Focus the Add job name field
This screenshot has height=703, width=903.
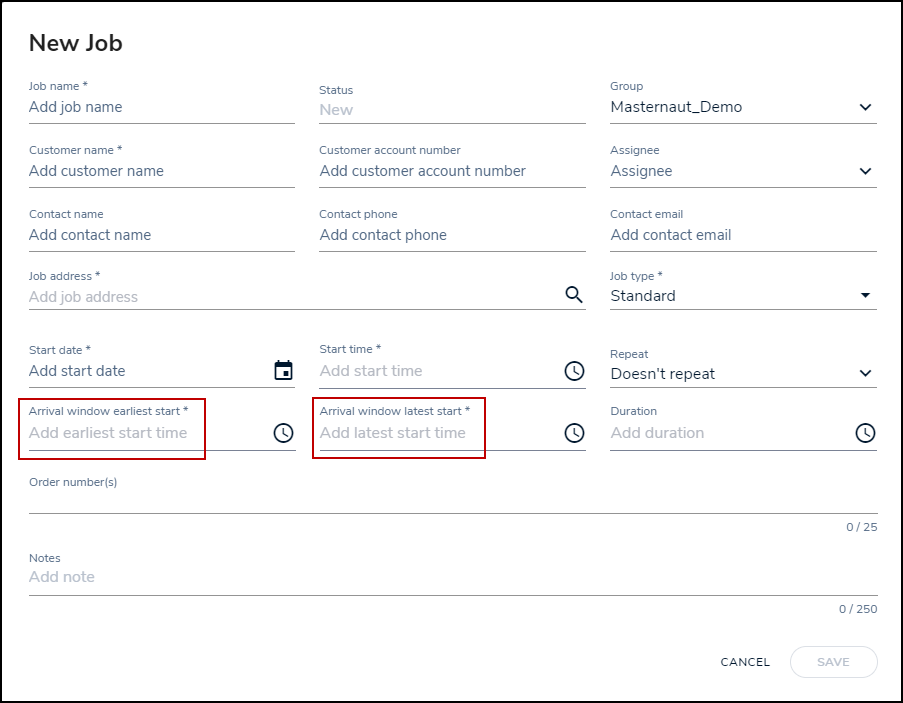[162, 107]
